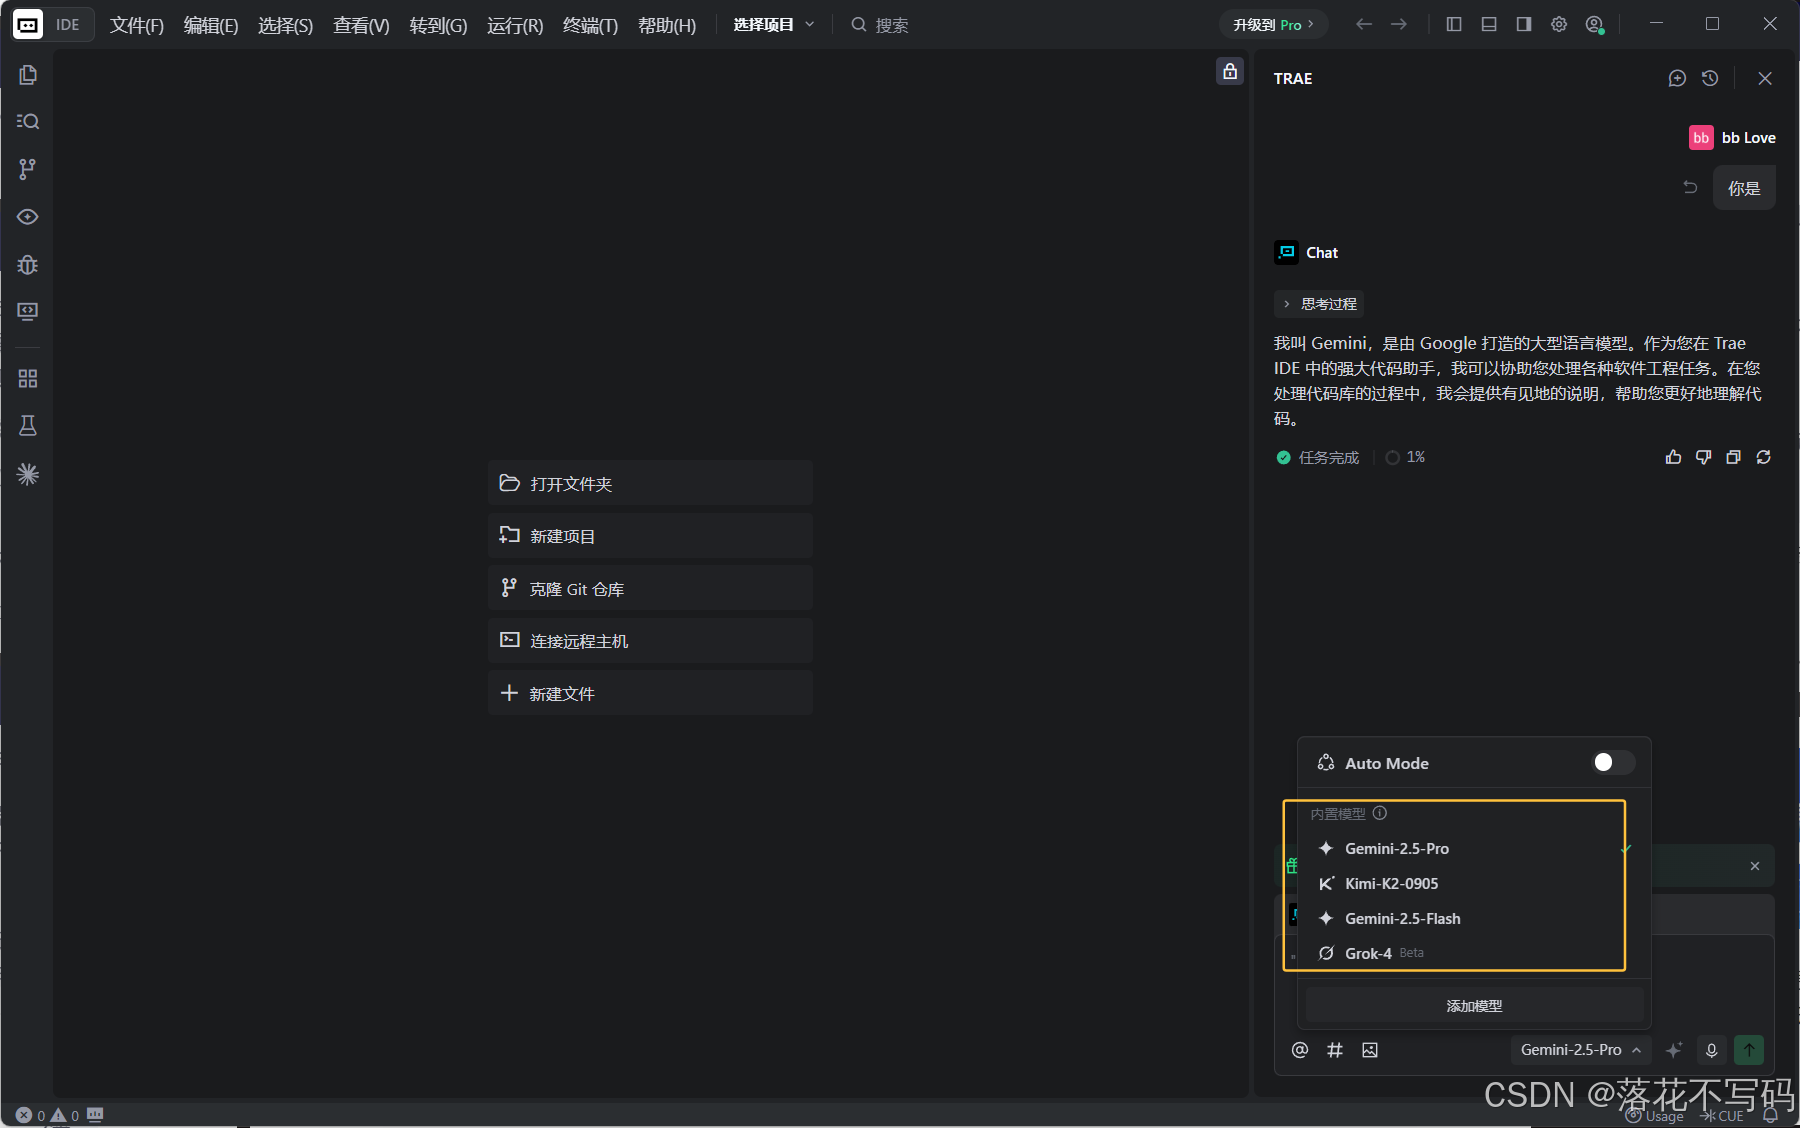Click the 内置模型 info icon
The image size is (1800, 1128).
pyautogui.click(x=1380, y=813)
